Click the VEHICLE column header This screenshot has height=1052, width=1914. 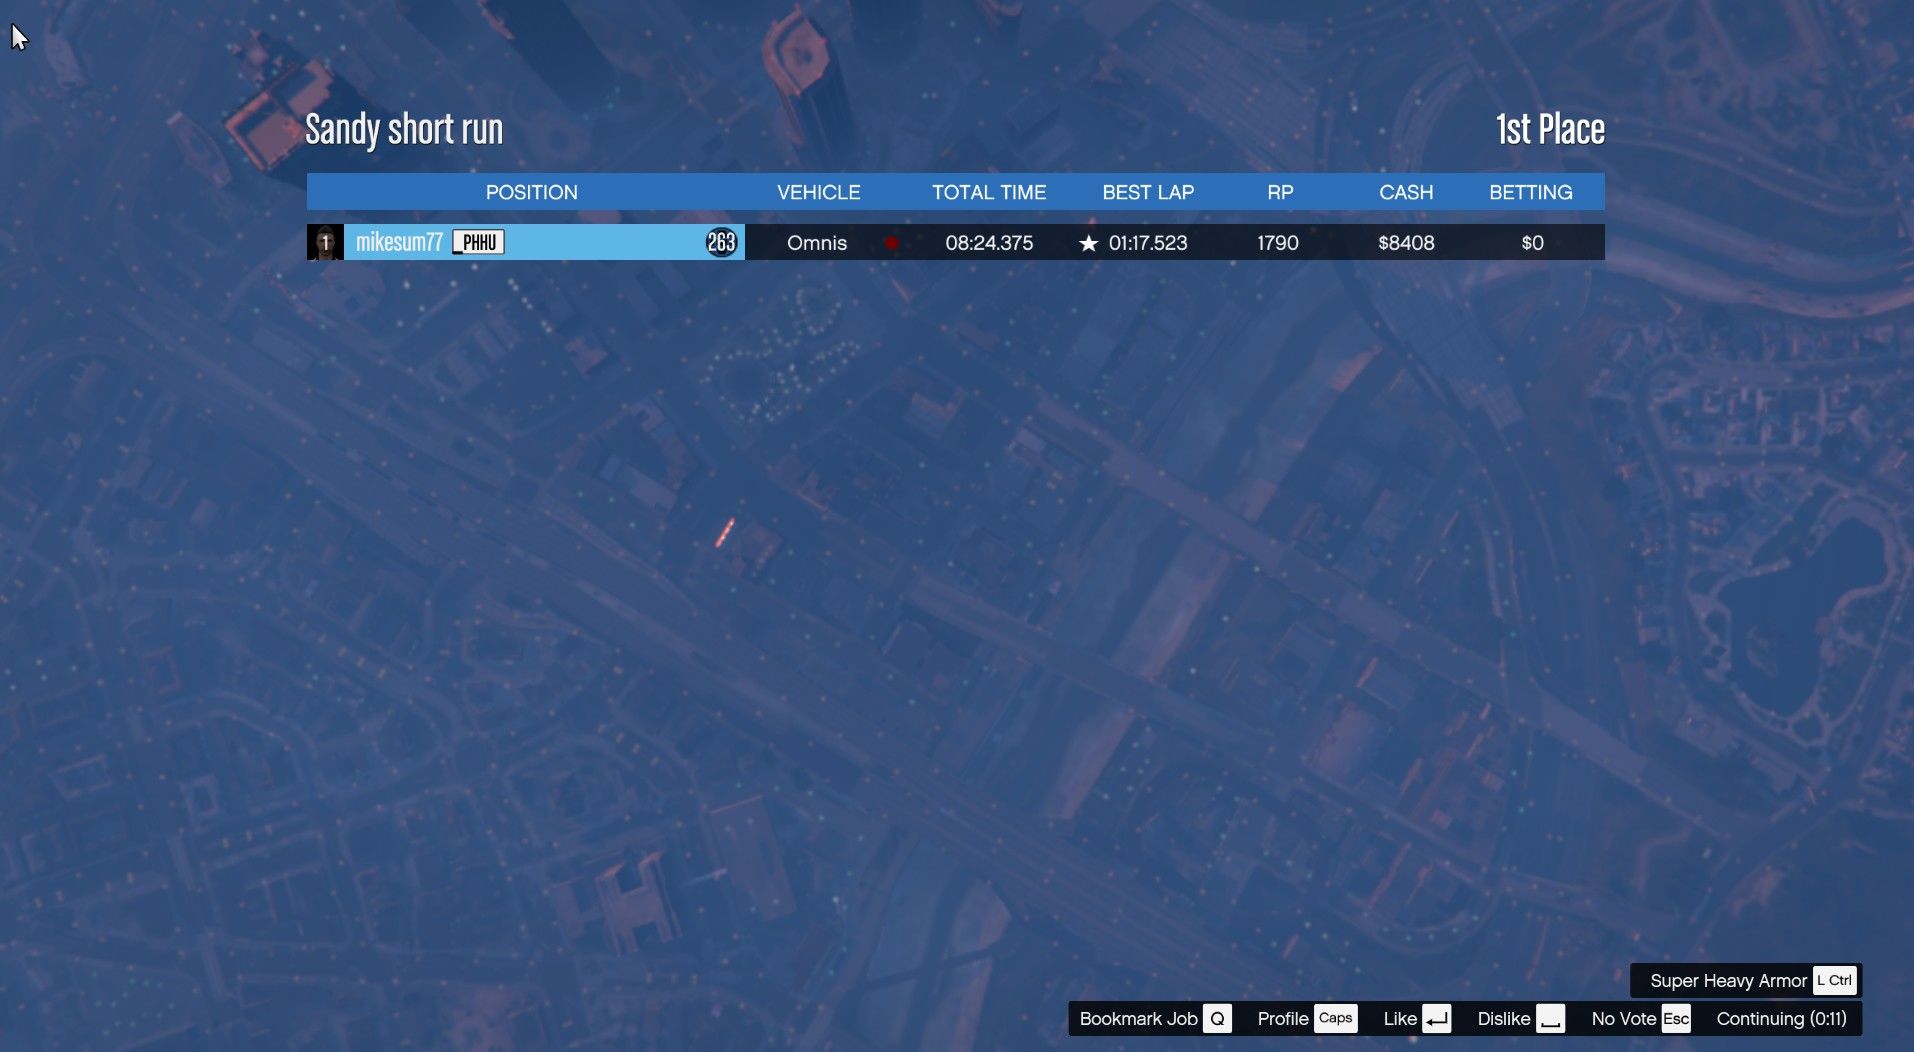(x=819, y=192)
